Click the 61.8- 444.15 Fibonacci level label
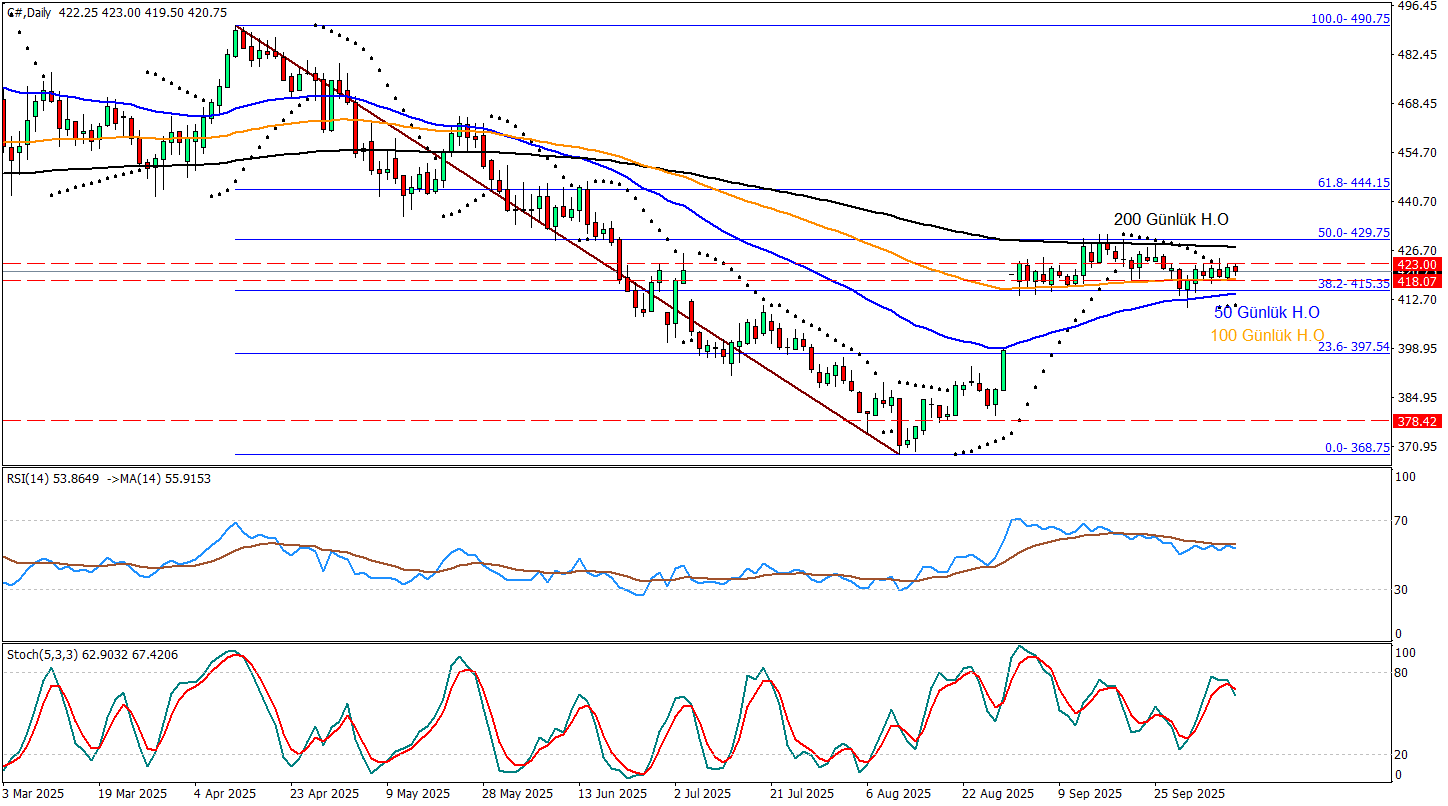This screenshot has width=1448, height=806. coord(1352,183)
